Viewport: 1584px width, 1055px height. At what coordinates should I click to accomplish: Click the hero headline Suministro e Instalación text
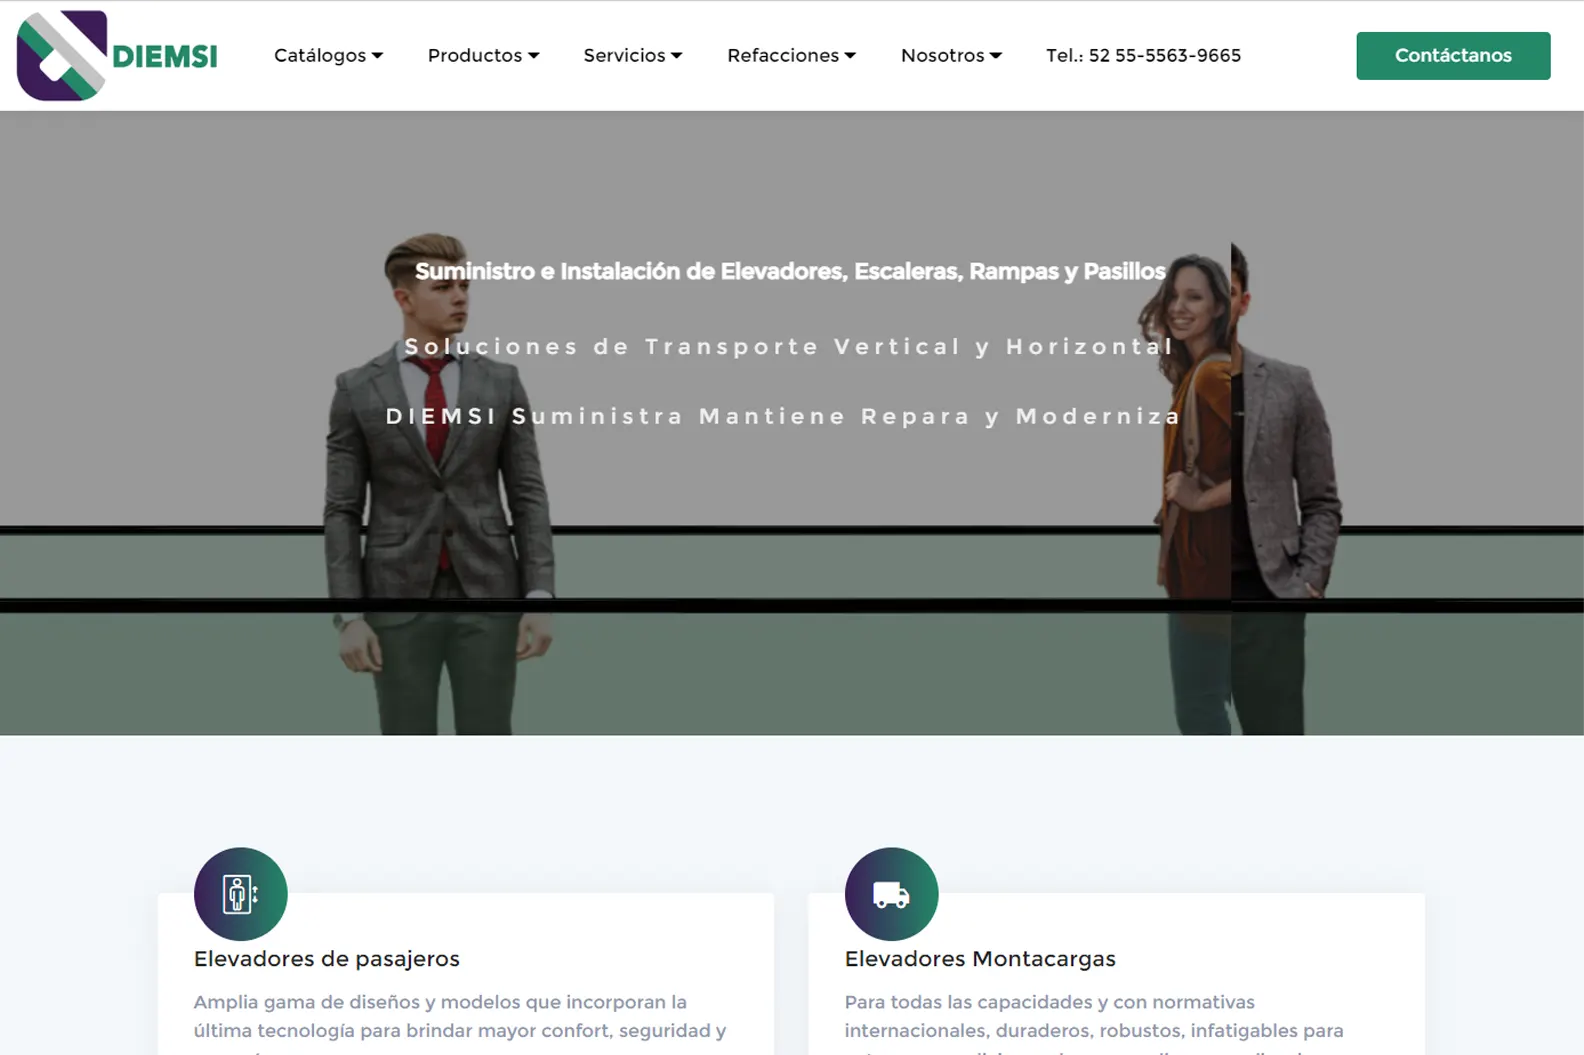pyautogui.click(x=790, y=271)
